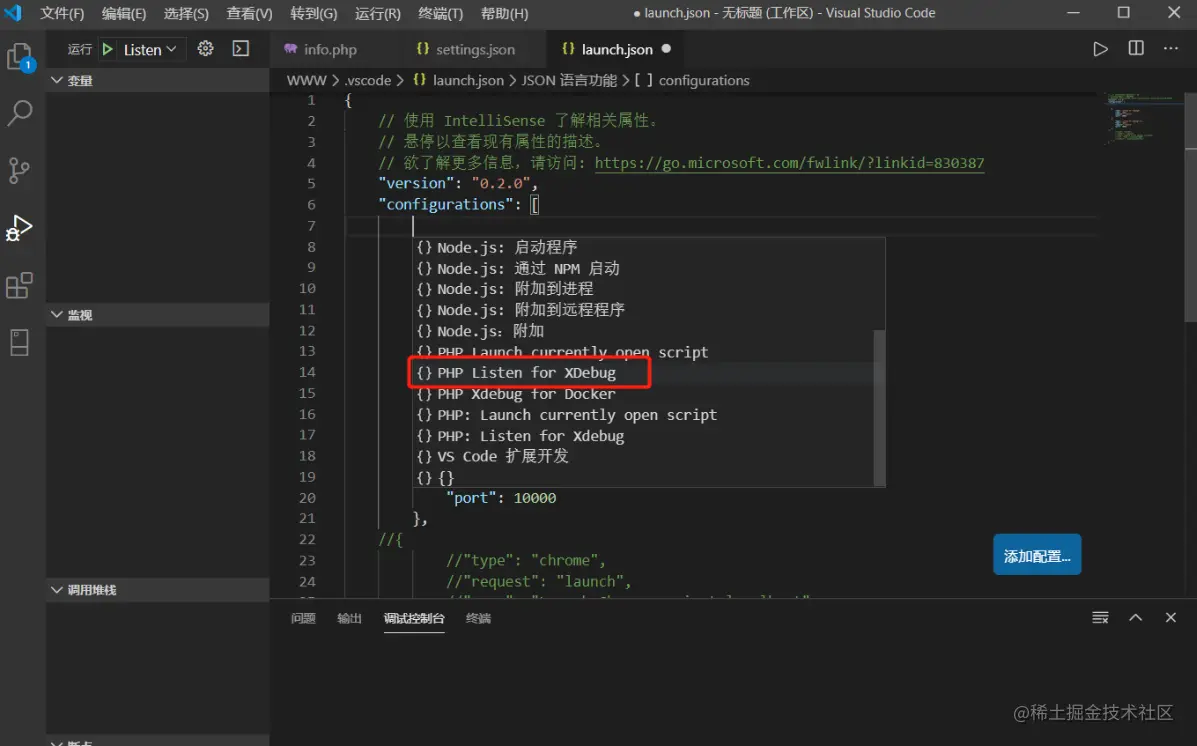The height and width of the screenshot is (746, 1197).
Task: Open the 转到(G) menu
Action: coord(313,13)
